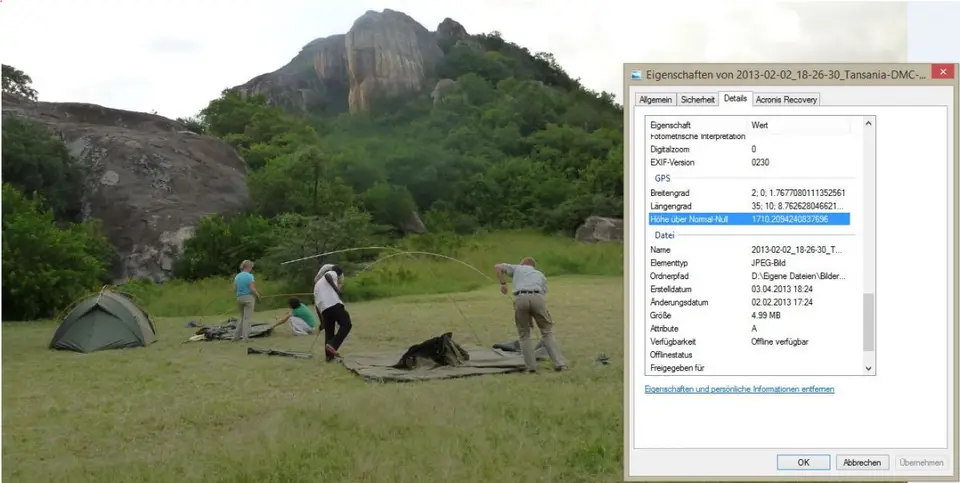The width and height of the screenshot is (960, 483).
Task: Select the Ordnerpfad row
Action: point(749,276)
